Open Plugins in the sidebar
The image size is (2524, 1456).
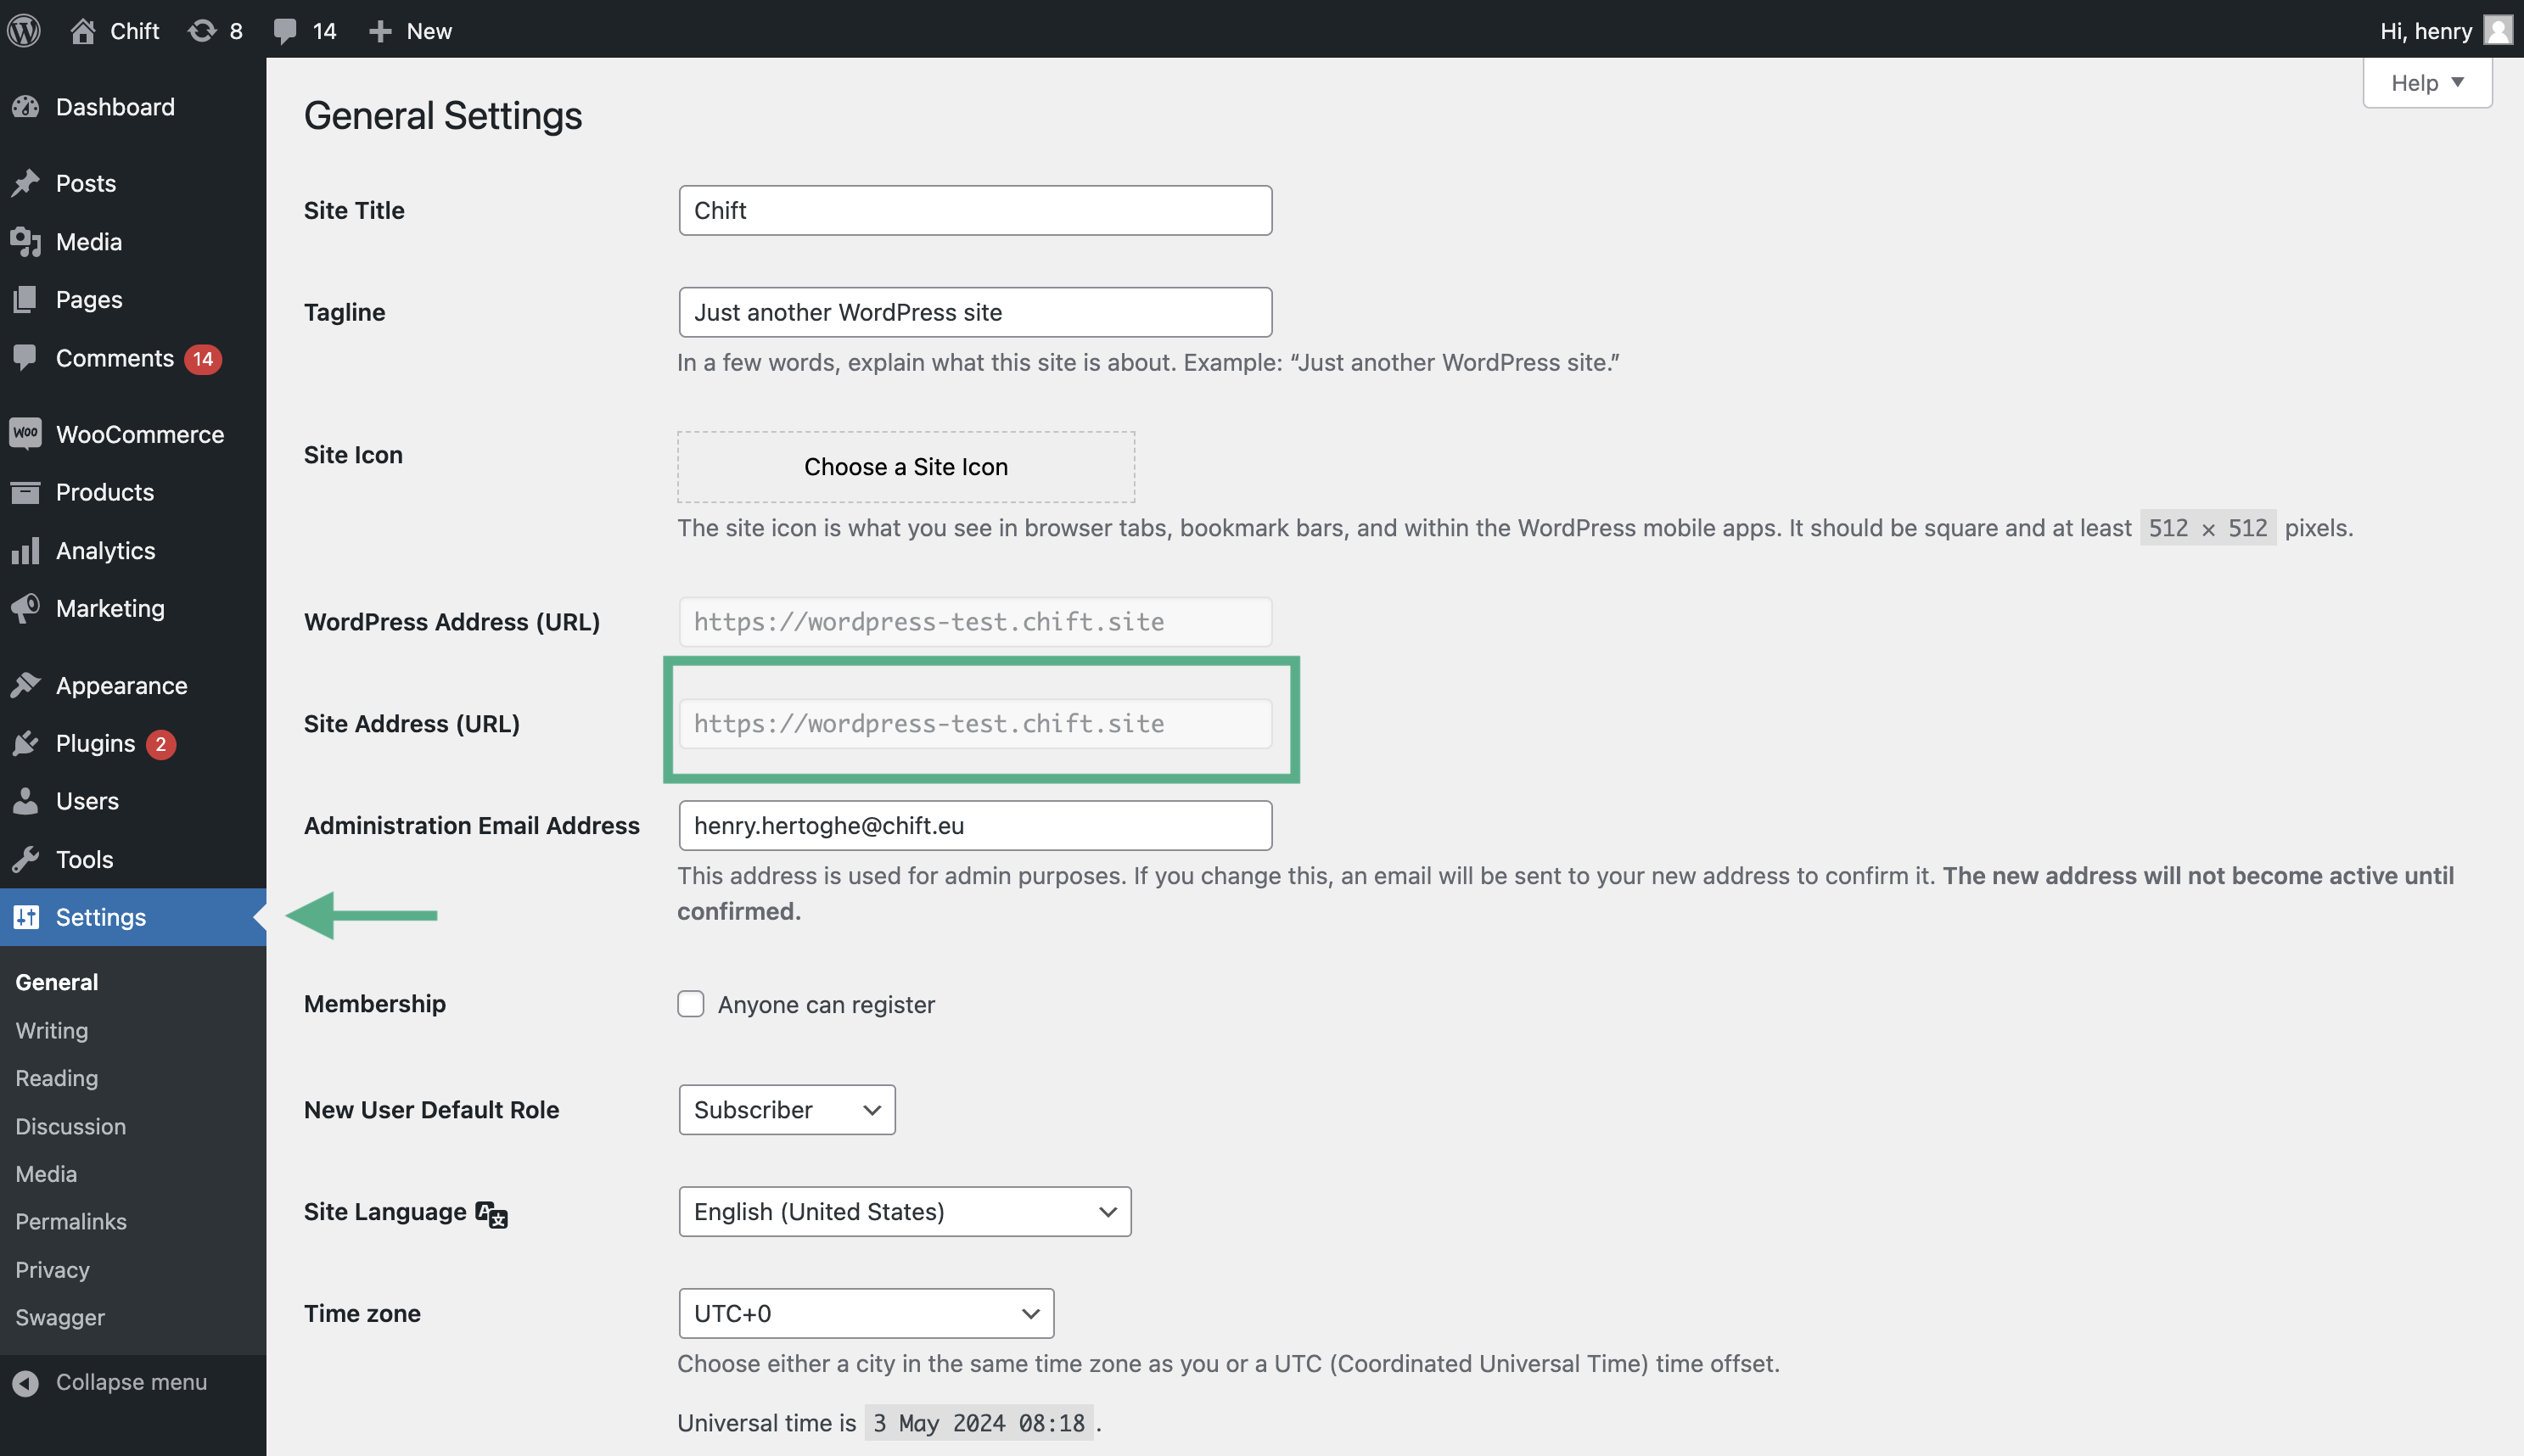point(95,743)
